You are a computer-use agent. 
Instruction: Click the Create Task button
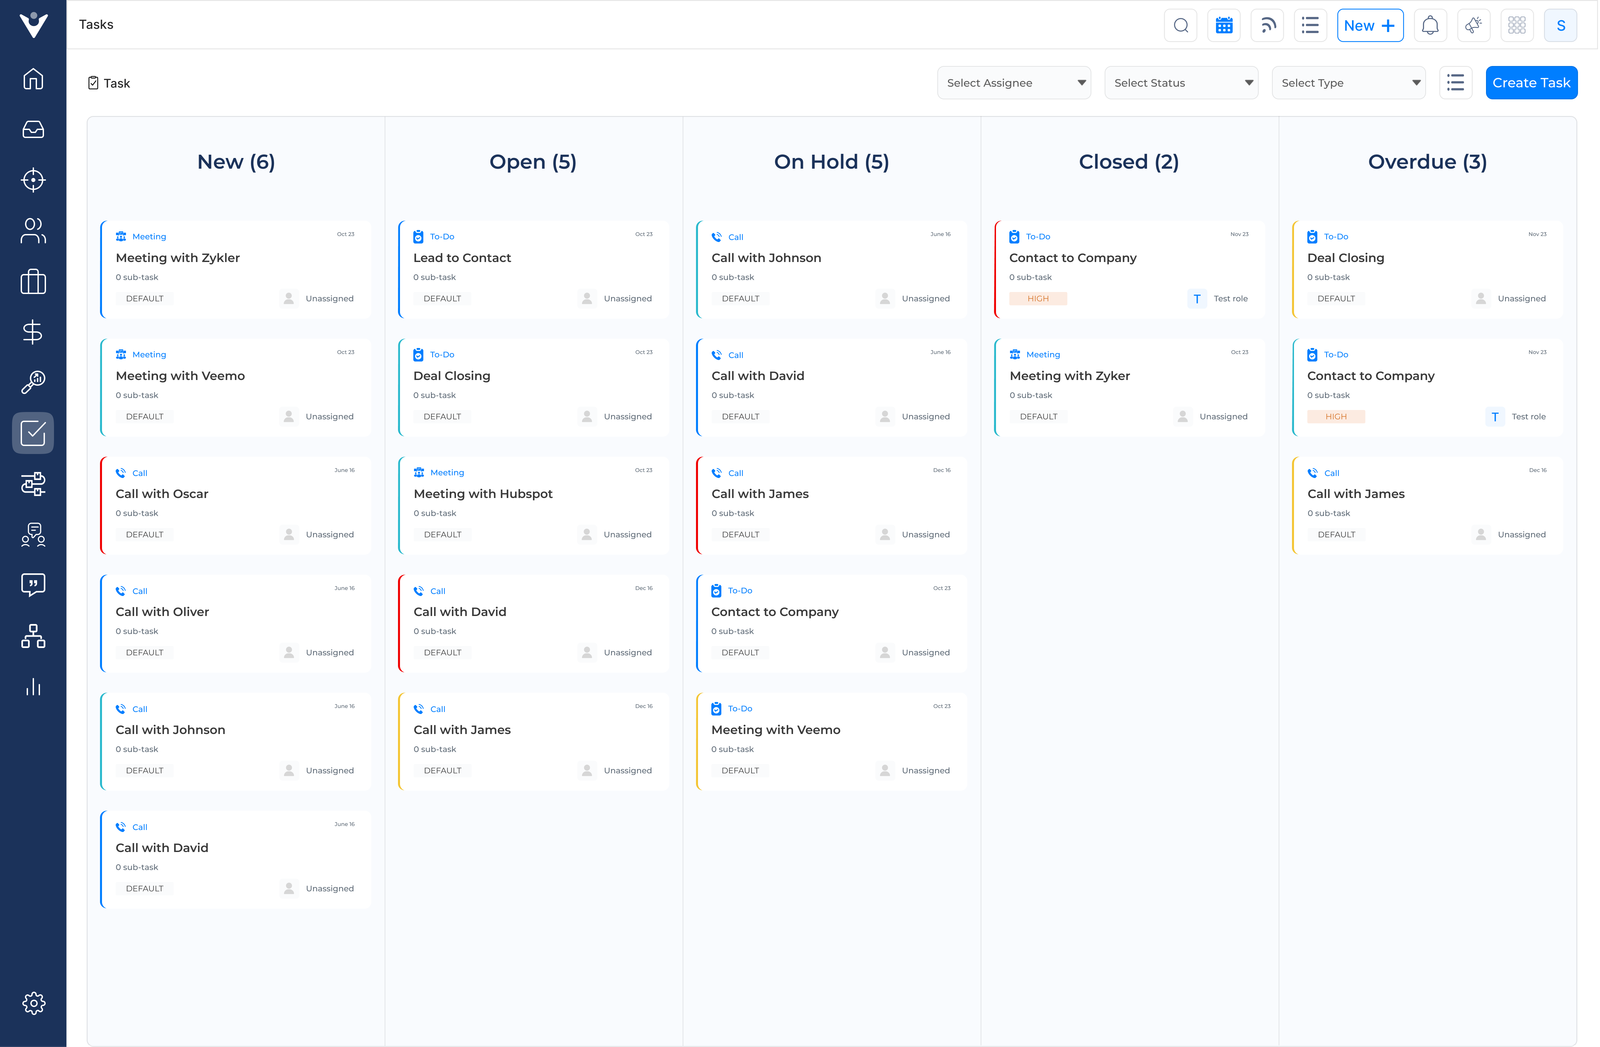click(x=1531, y=83)
